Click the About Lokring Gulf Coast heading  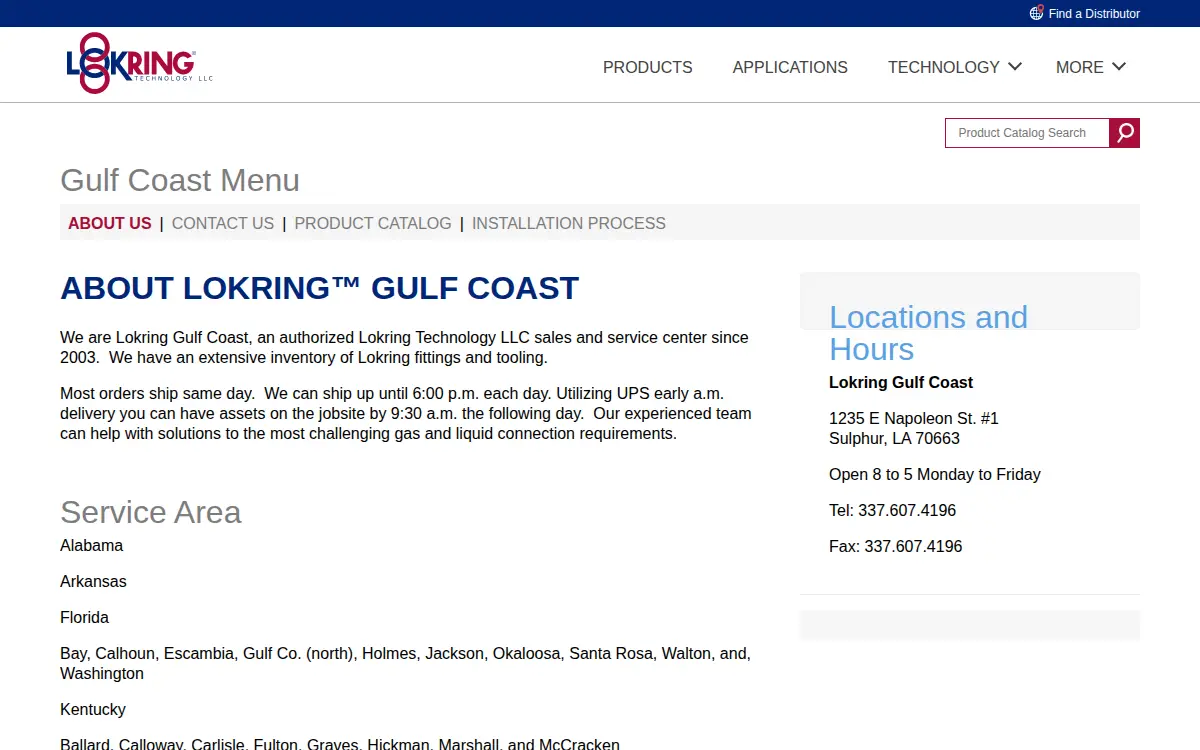[x=320, y=288]
